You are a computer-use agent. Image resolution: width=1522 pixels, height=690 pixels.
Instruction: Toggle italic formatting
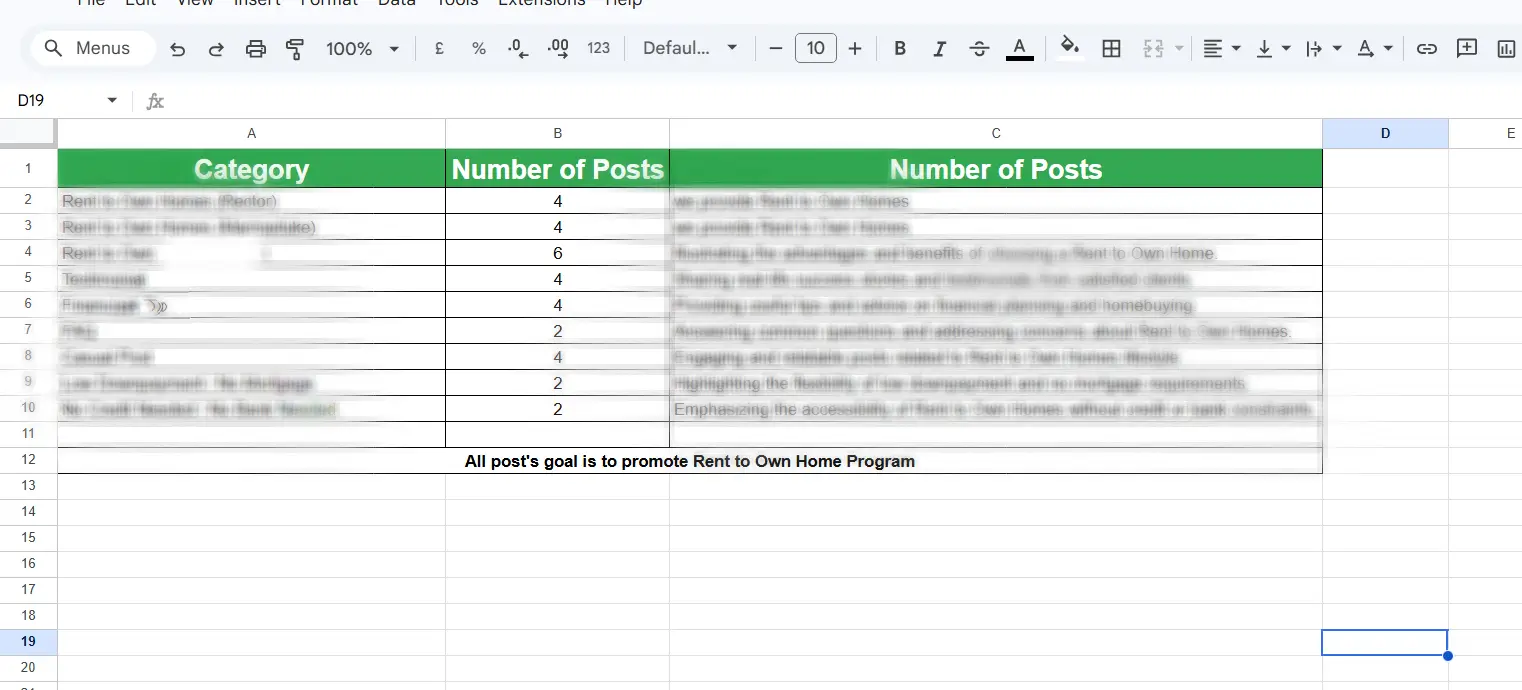[939, 48]
